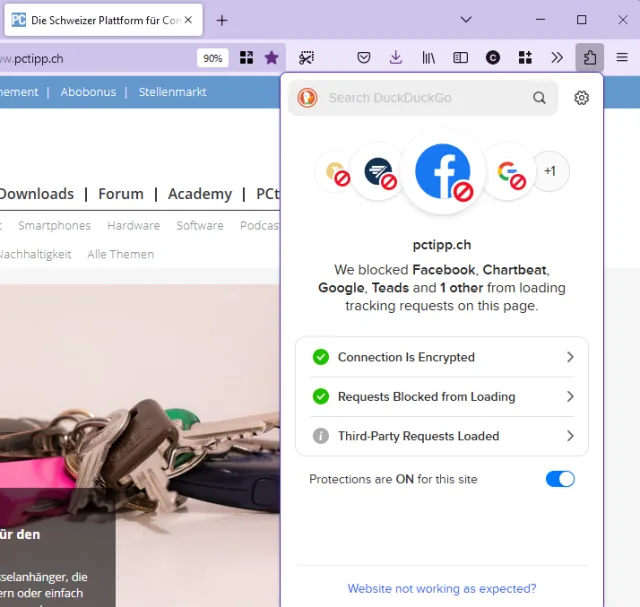Image resolution: width=640 pixels, height=607 pixels.
Task: Select the blocked Chartbeat tracker icon
Action: pos(380,172)
